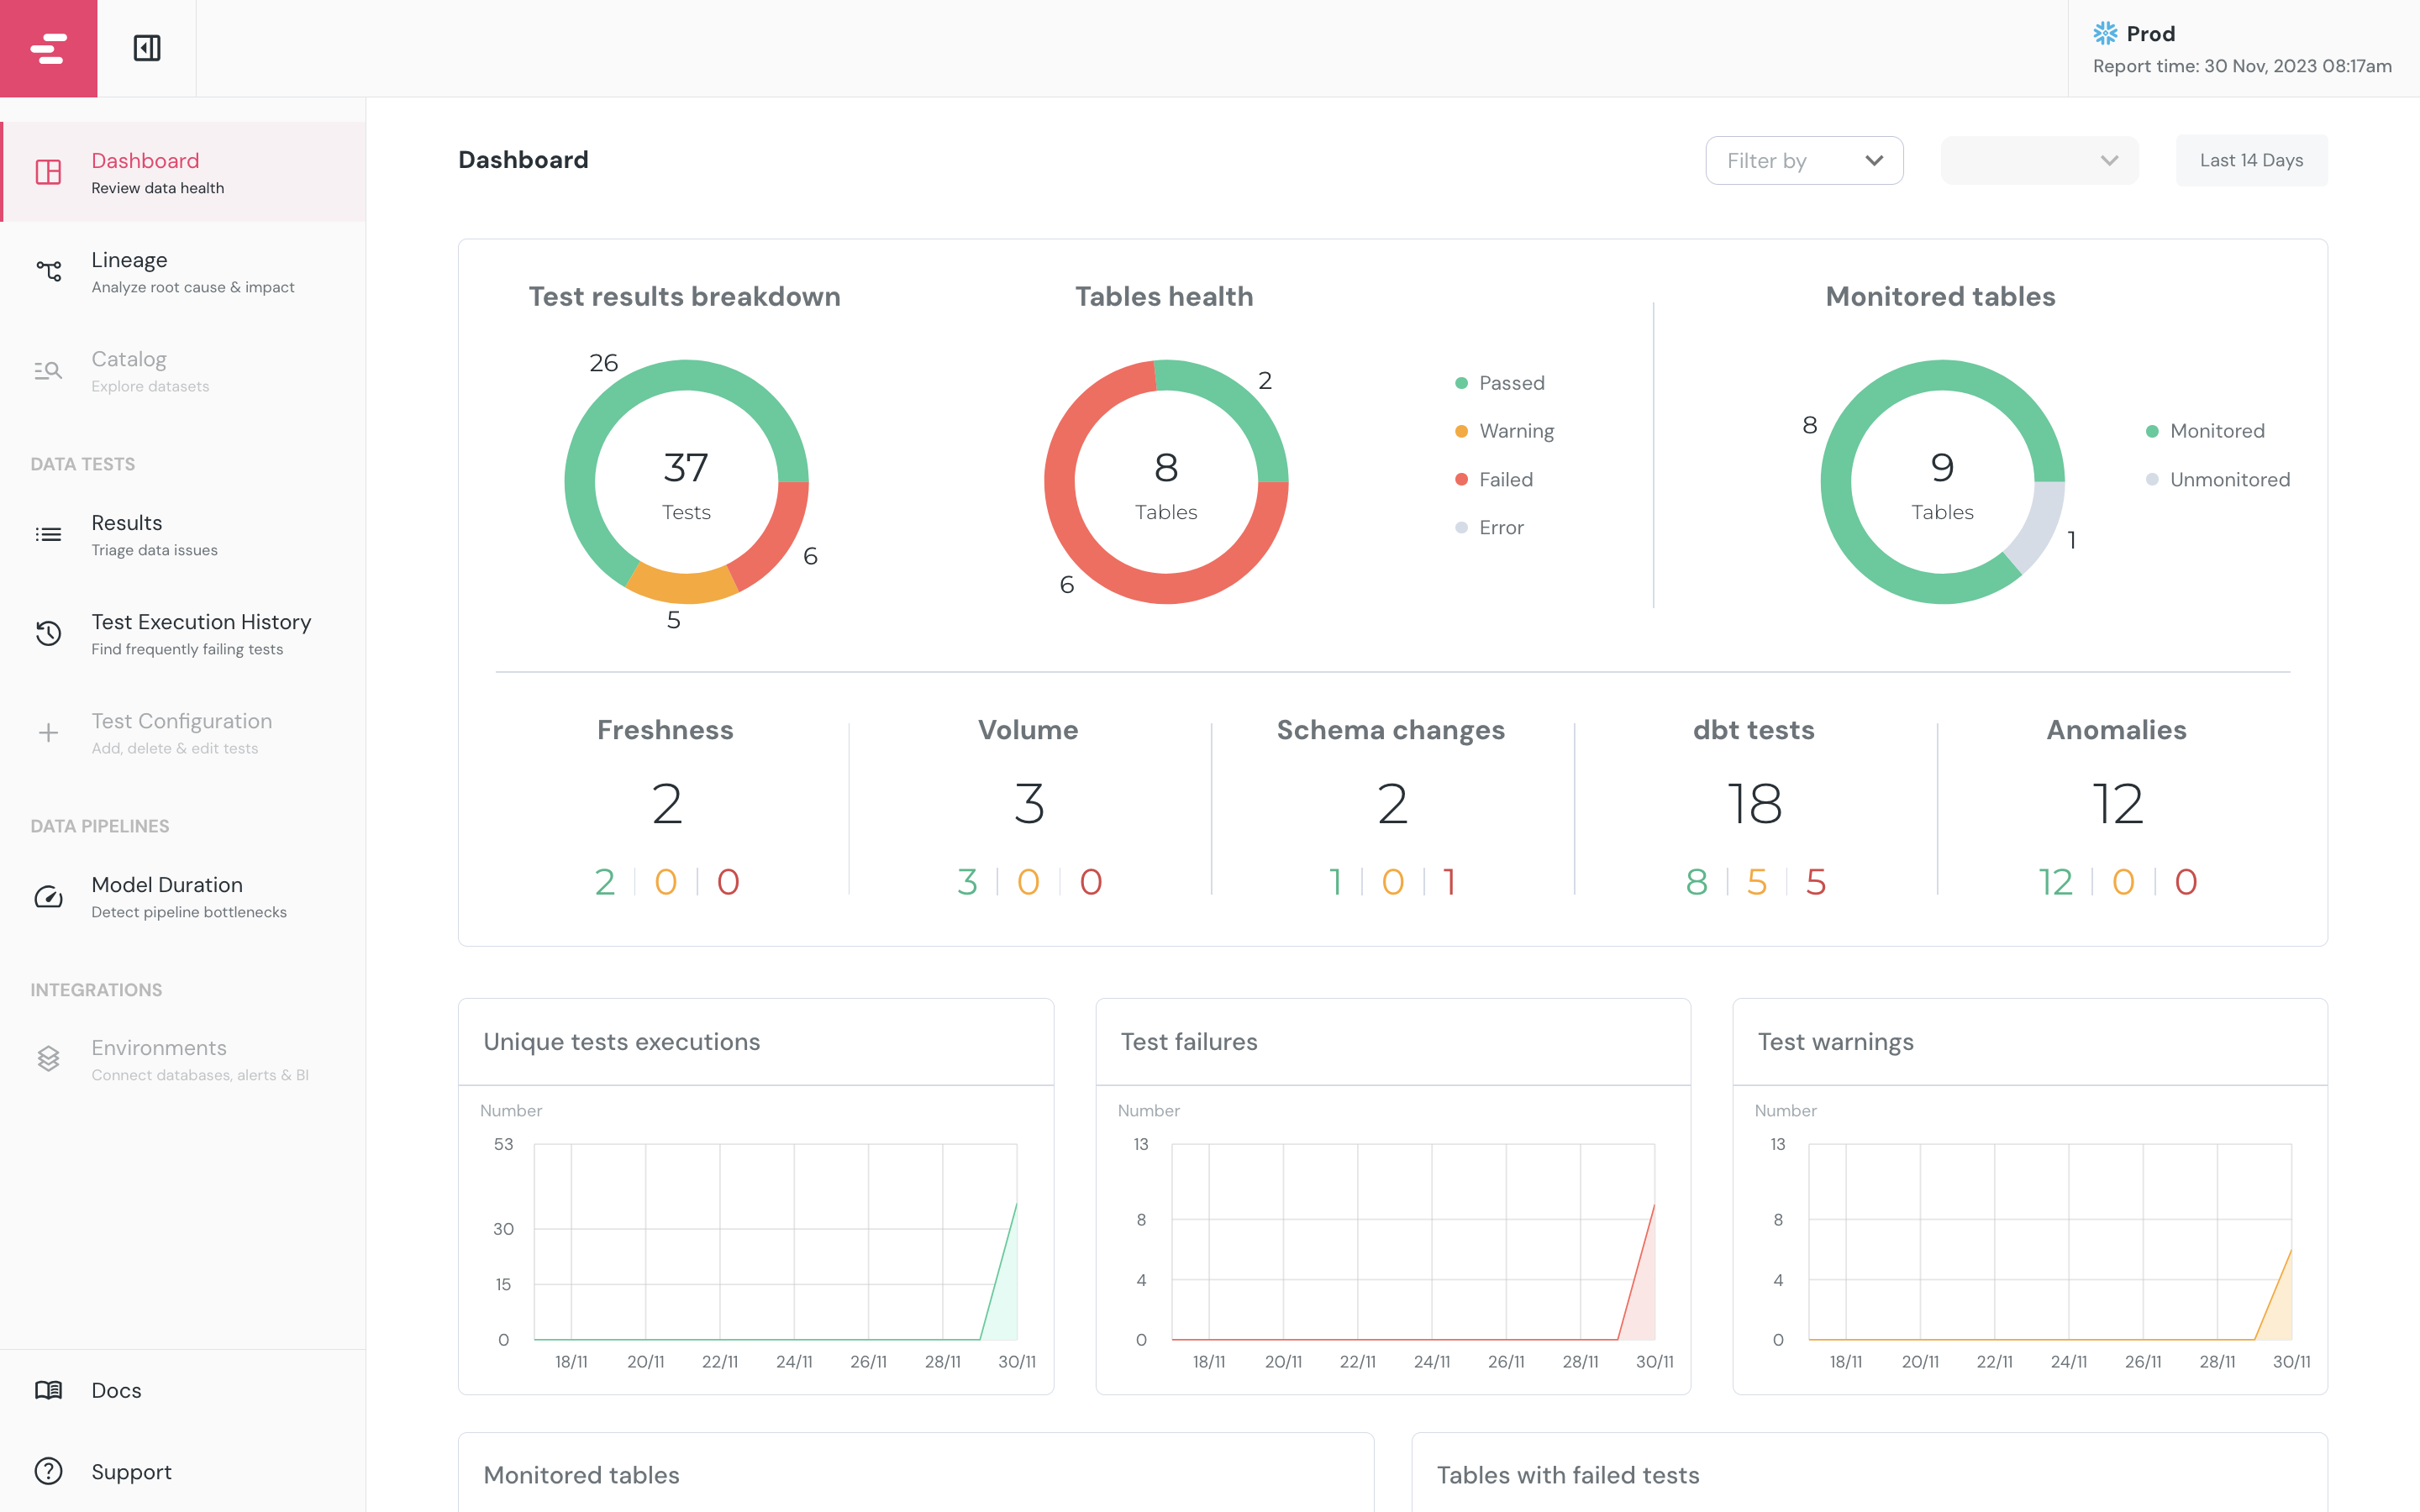This screenshot has width=2420, height=1512.
Task: Open the Filter by dropdown
Action: [1804, 160]
